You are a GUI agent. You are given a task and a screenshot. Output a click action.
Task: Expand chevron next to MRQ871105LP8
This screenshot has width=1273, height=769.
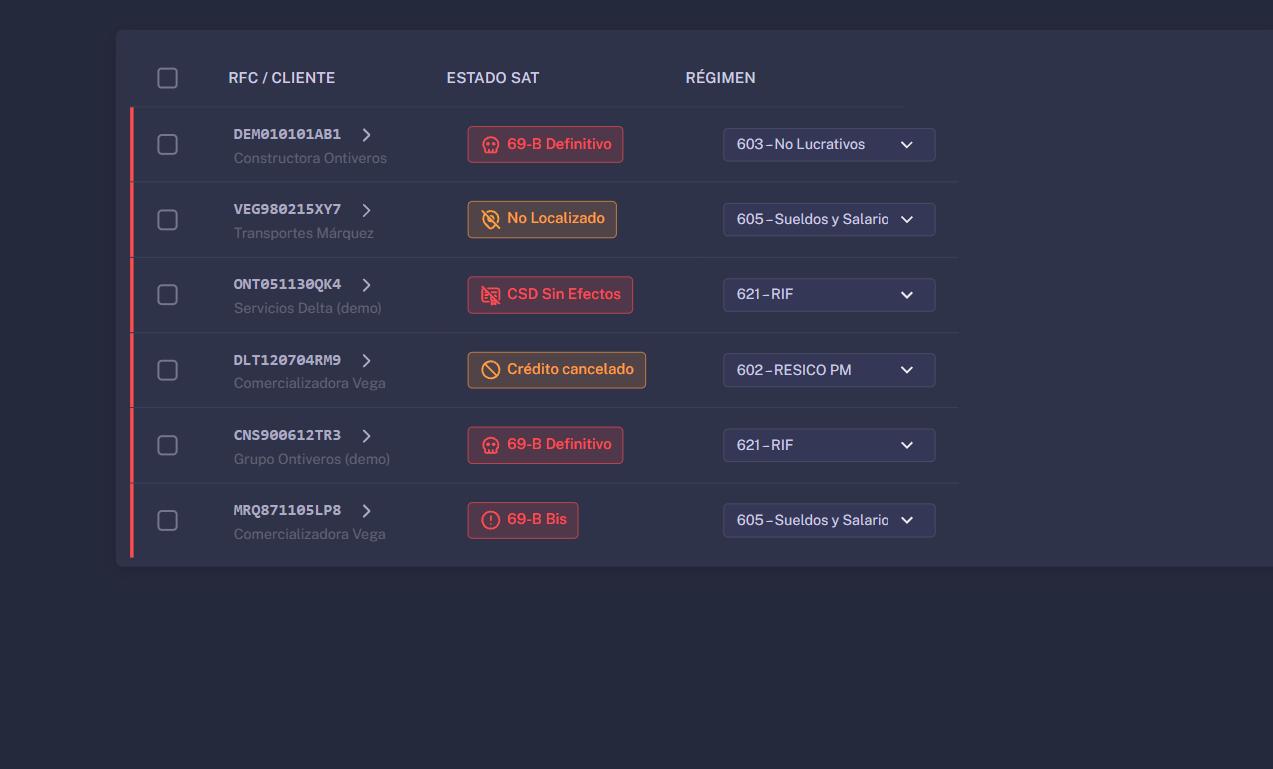point(366,511)
